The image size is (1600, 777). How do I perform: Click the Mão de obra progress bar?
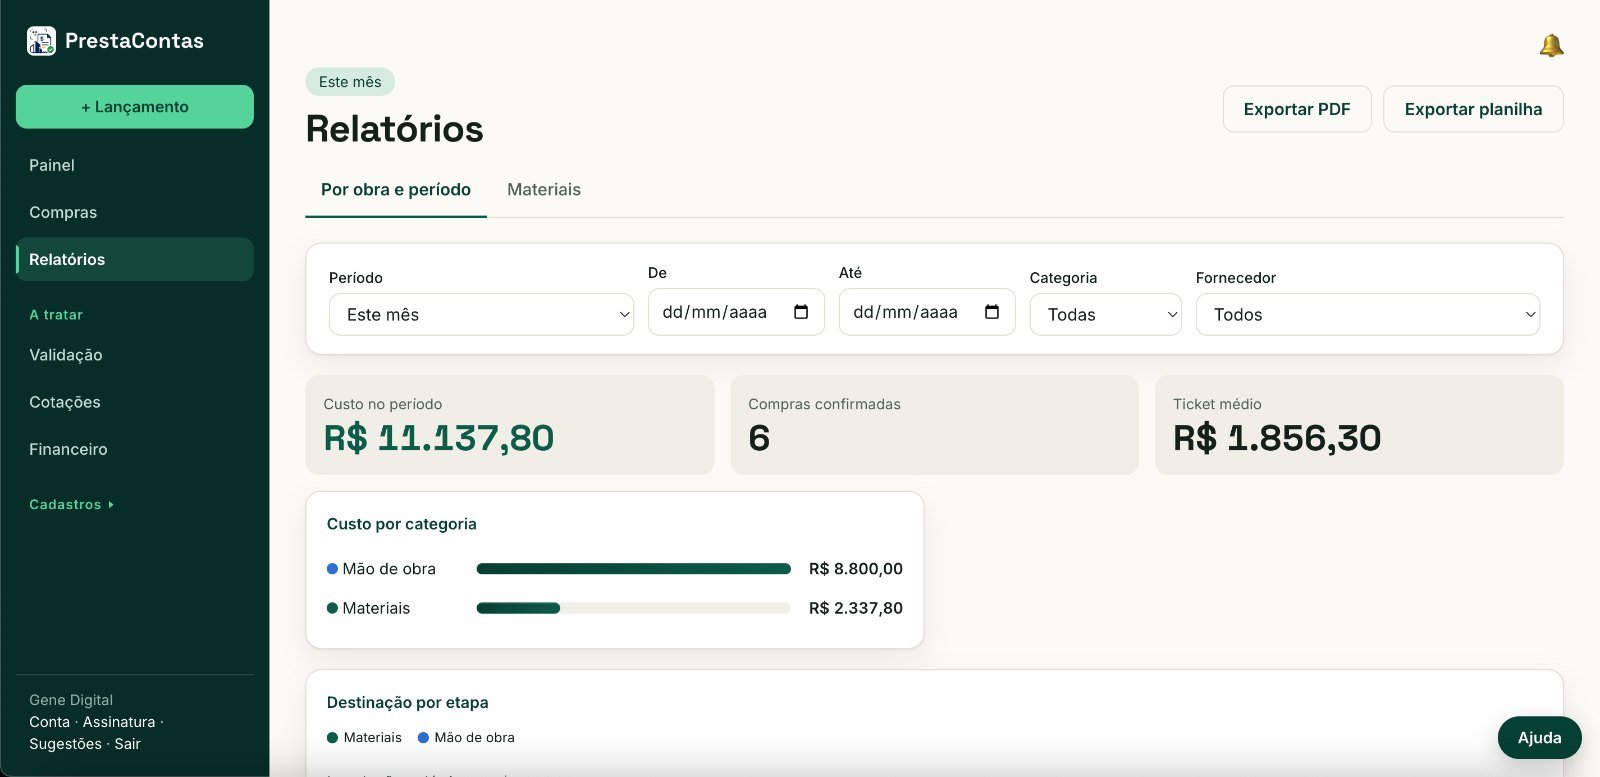[x=634, y=569]
